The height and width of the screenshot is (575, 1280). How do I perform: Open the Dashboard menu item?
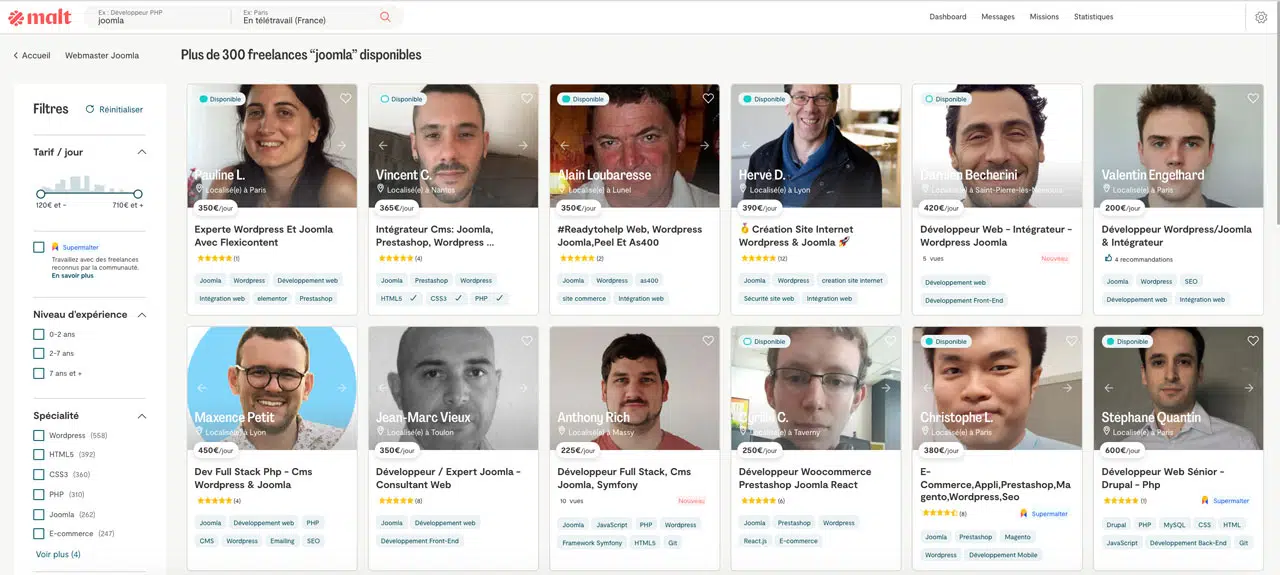[x=947, y=17]
